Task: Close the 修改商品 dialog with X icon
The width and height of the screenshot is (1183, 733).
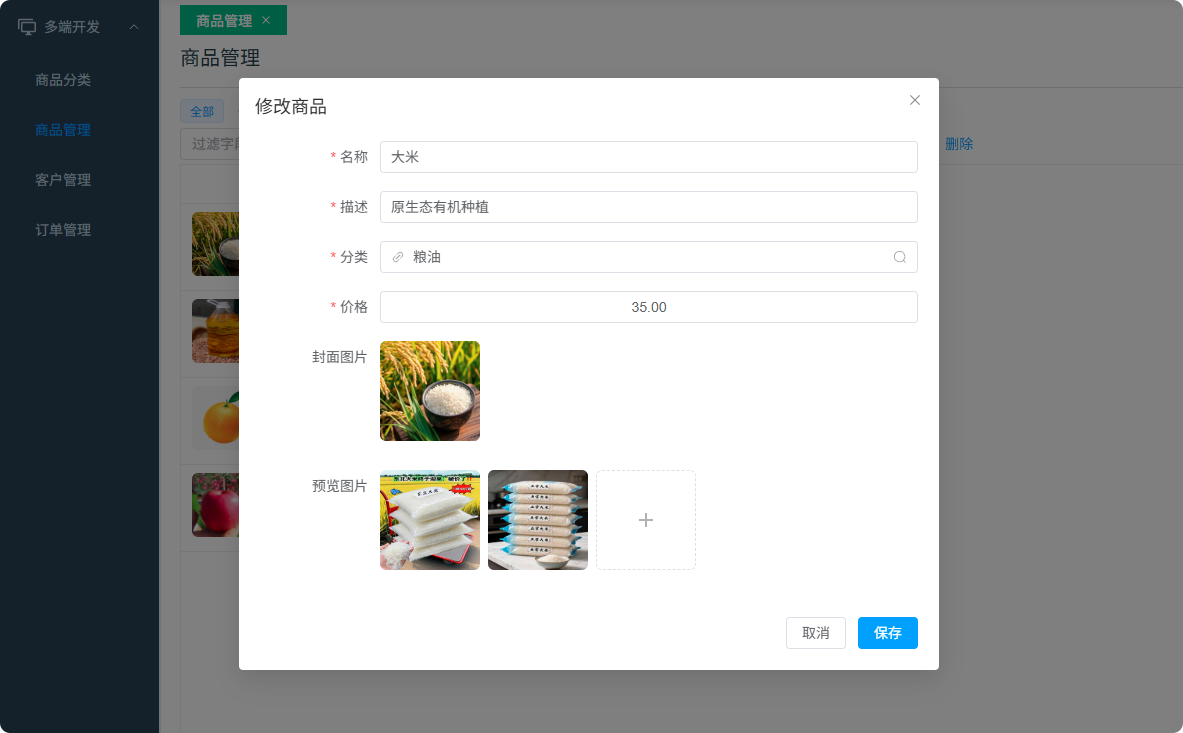Action: click(914, 100)
